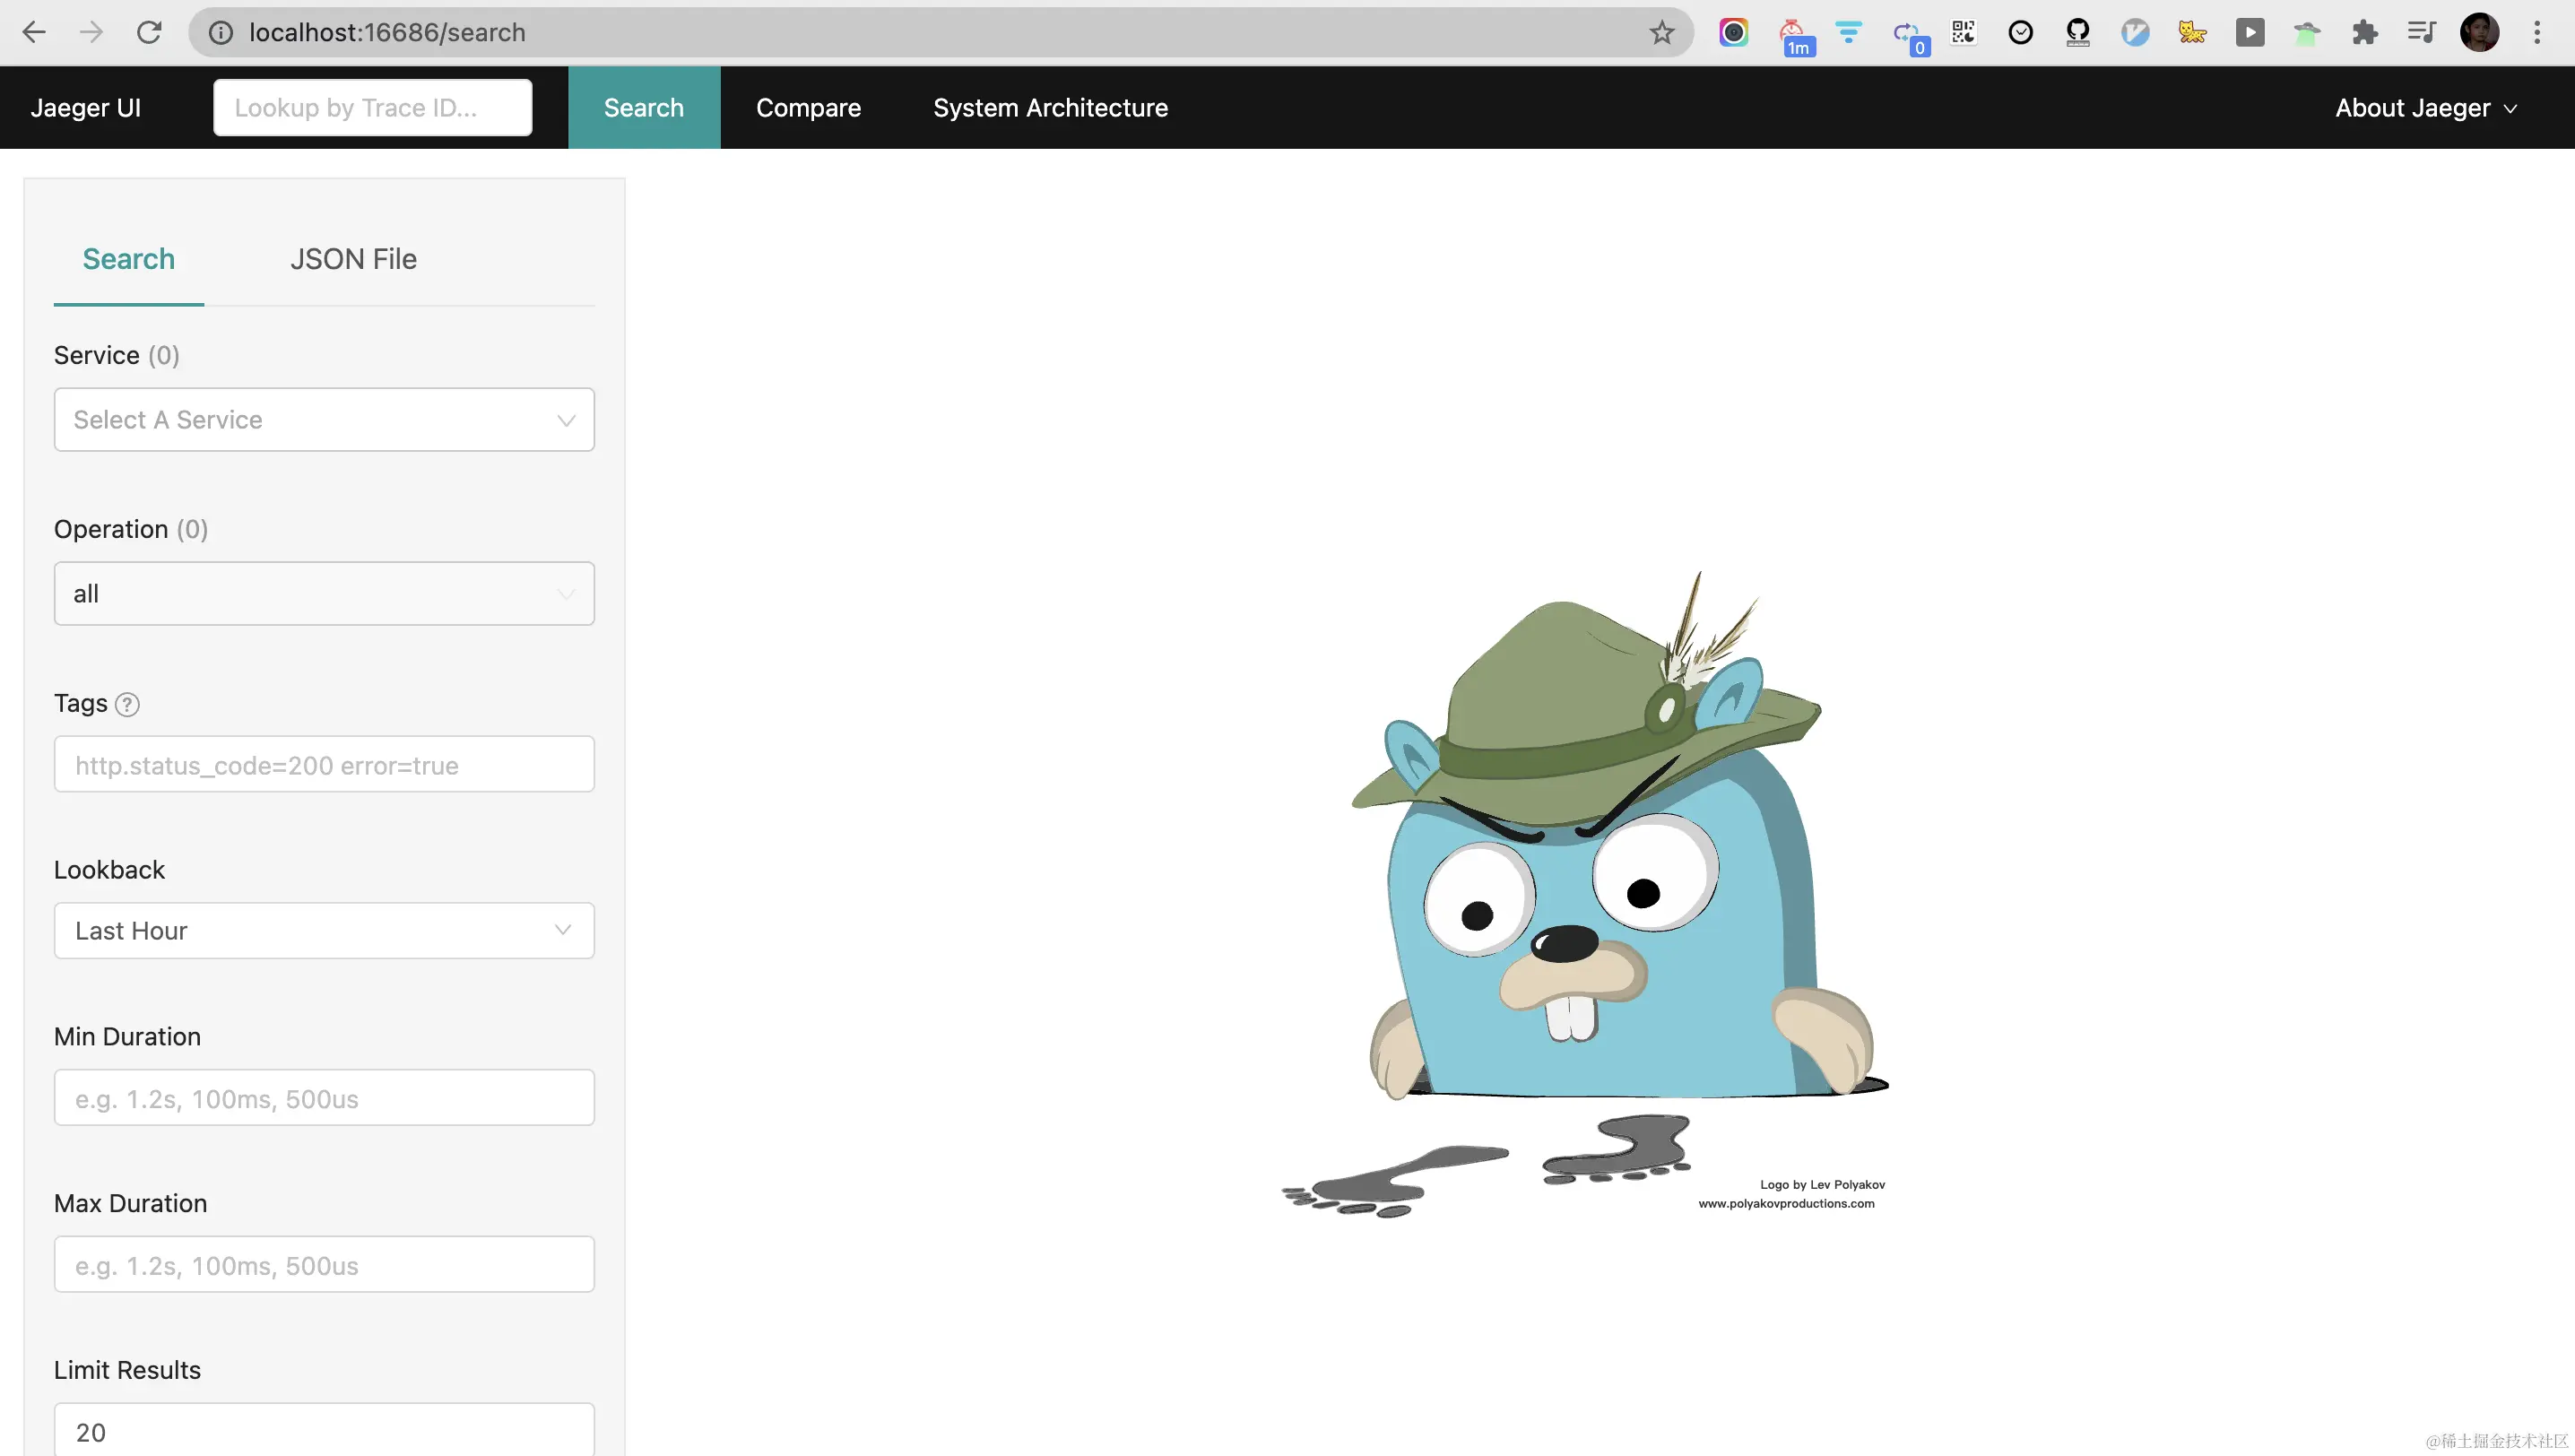Expand the About Jaeger menu
2575x1456 pixels.
point(2425,108)
